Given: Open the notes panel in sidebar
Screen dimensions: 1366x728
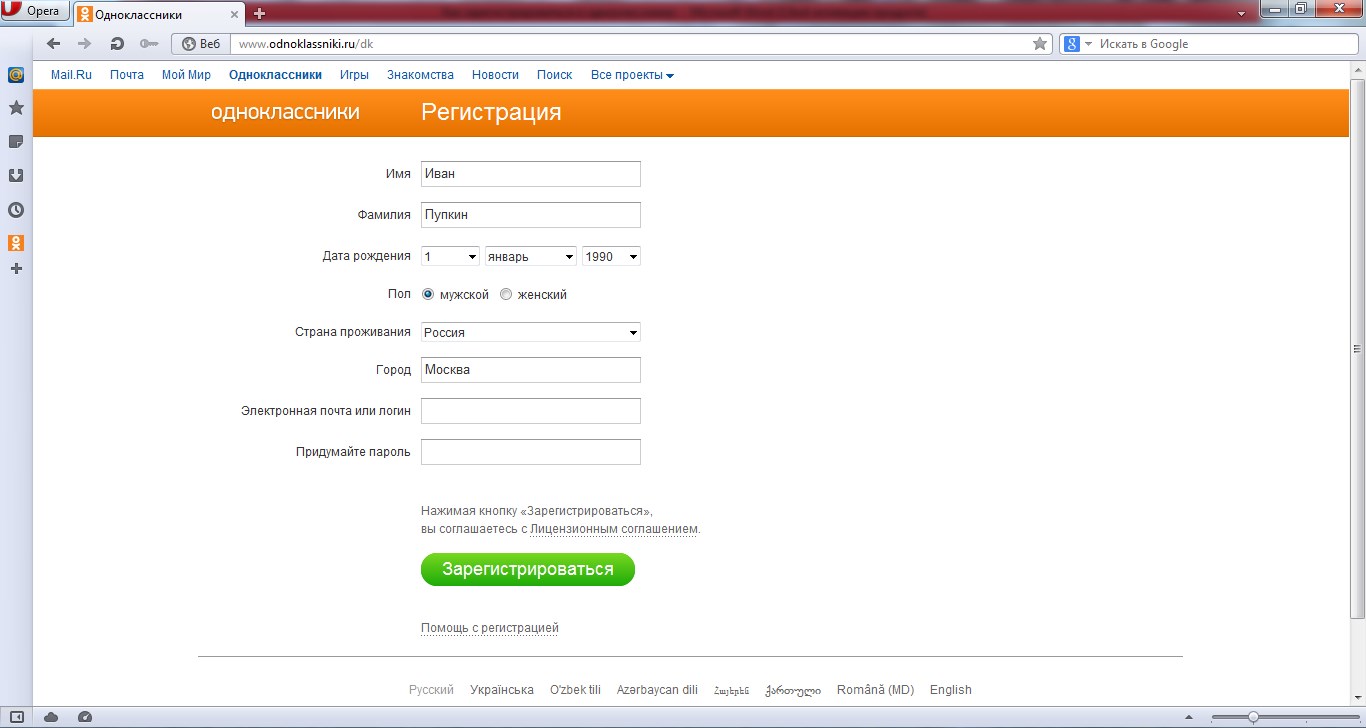Looking at the screenshot, I should click(x=16, y=142).
